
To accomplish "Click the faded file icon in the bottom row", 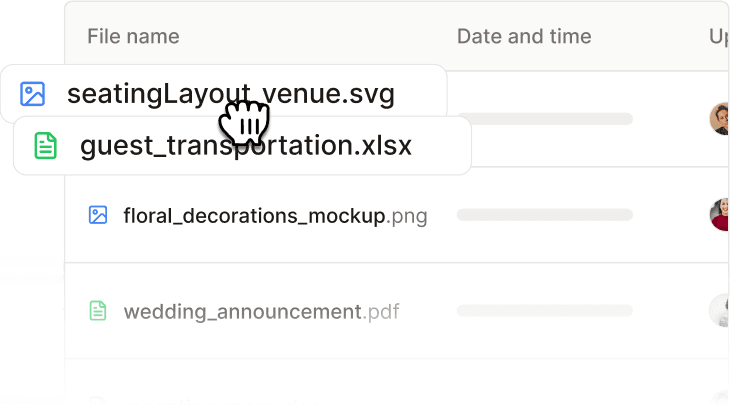I will click(98, 399).
